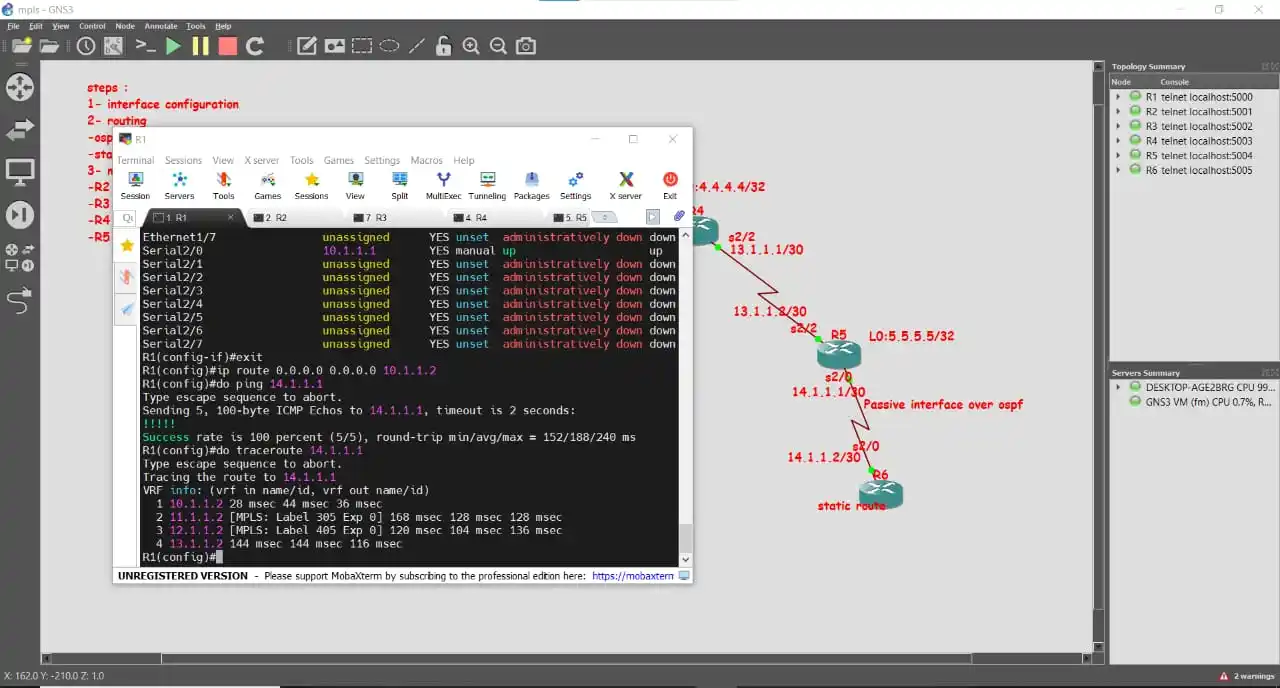This screenshot has width=1280, height=688.
Task: Expand R3 node in Topology Summary
Action: tap(1119, 126)
